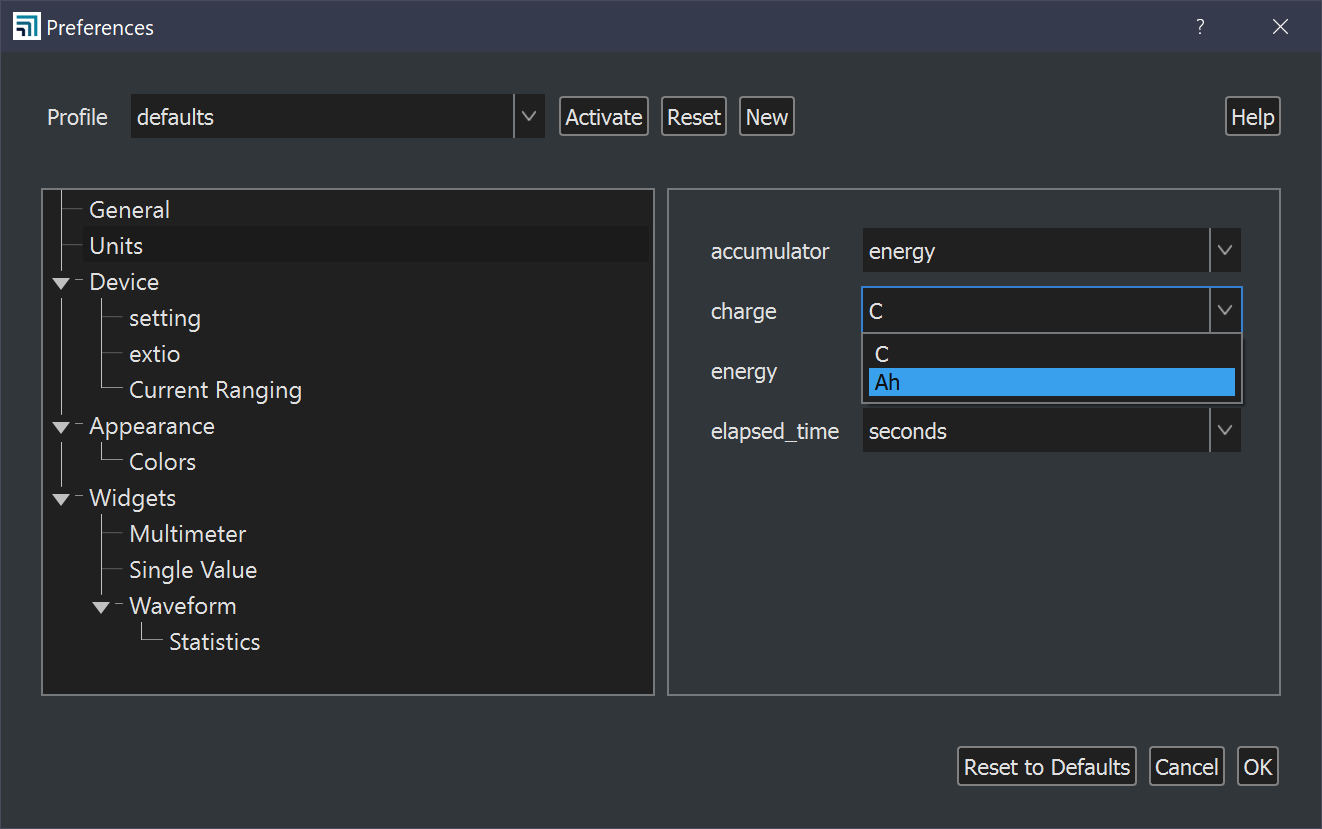Open the accumulator dropdown
This screenshot has height=829, width=1322.
coord(1224,250)
